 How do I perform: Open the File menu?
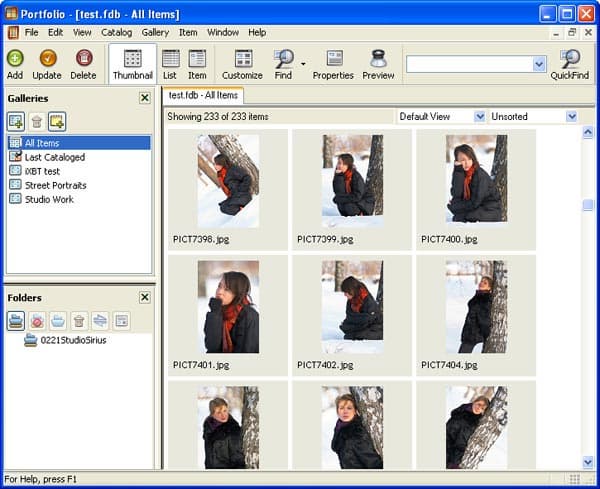tap(31, 33)
